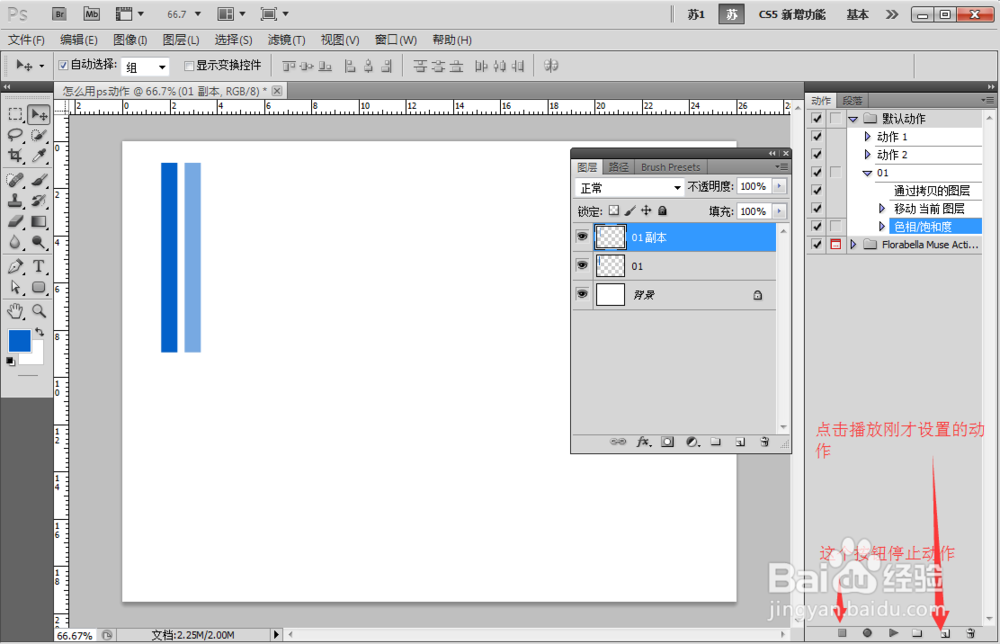The image size is (1000, 644).
Task: Stop the action with the stop button
Action: [x=842, y=633]
